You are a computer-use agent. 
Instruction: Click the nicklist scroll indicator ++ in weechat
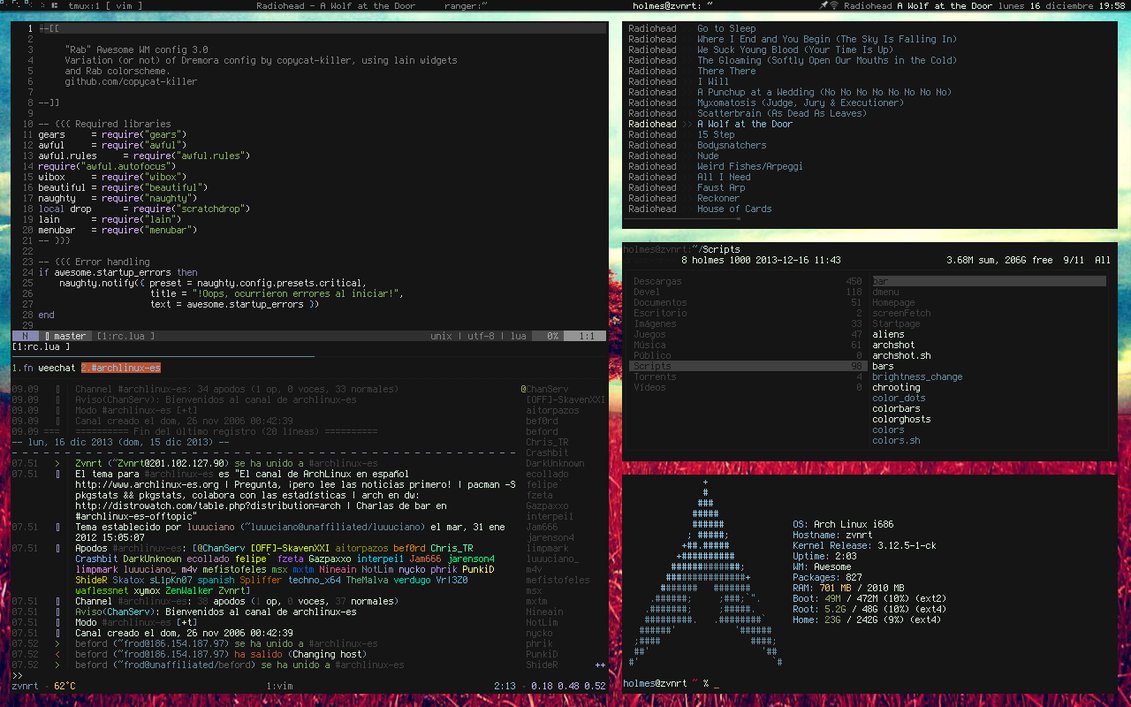click(x=600, y=665)
